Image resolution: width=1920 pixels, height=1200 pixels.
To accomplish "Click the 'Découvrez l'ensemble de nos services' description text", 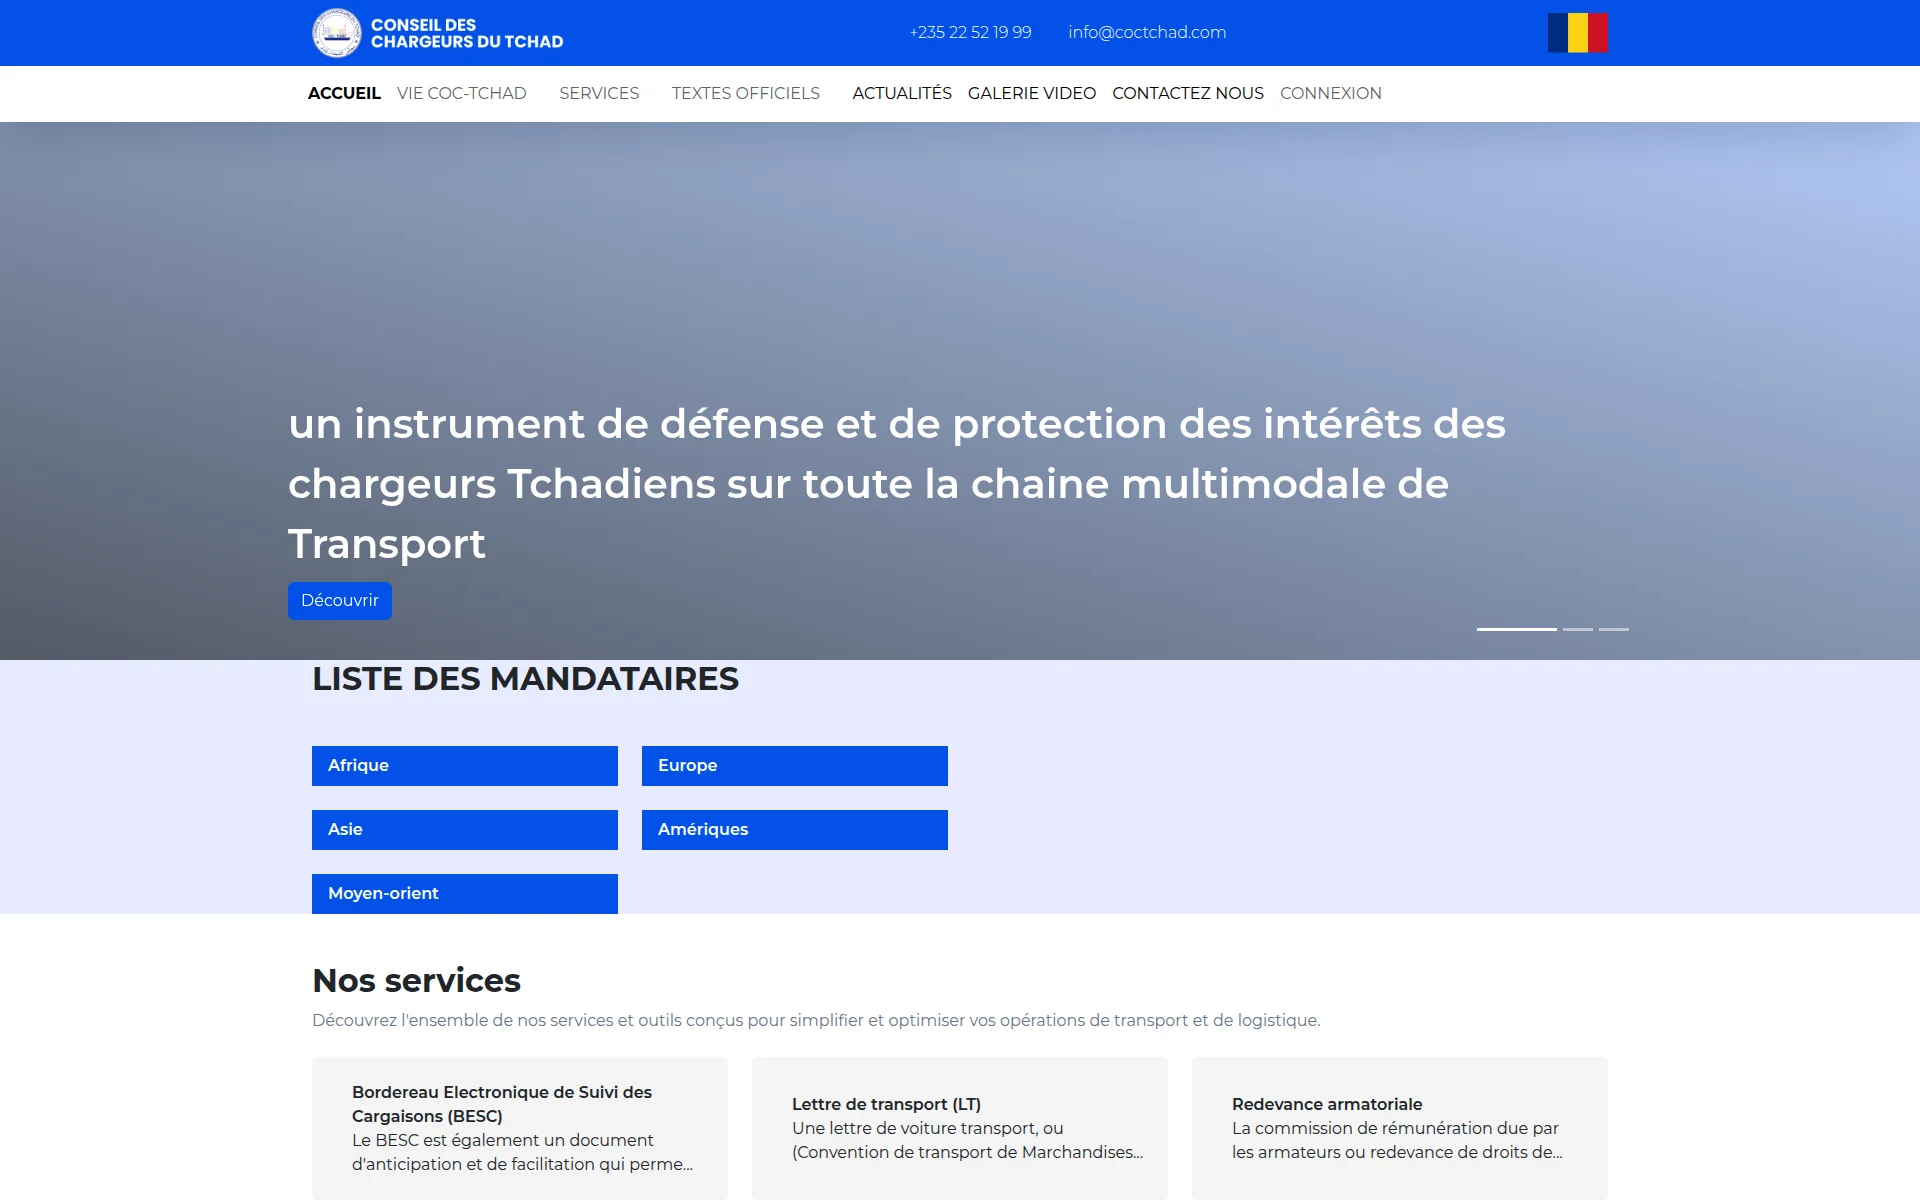I will point(816,1020).
